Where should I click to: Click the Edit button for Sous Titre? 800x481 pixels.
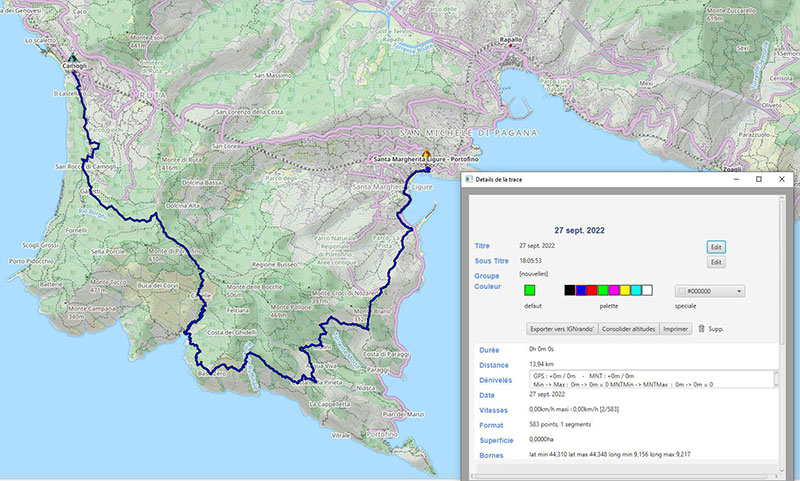click(x=716, y=262)
